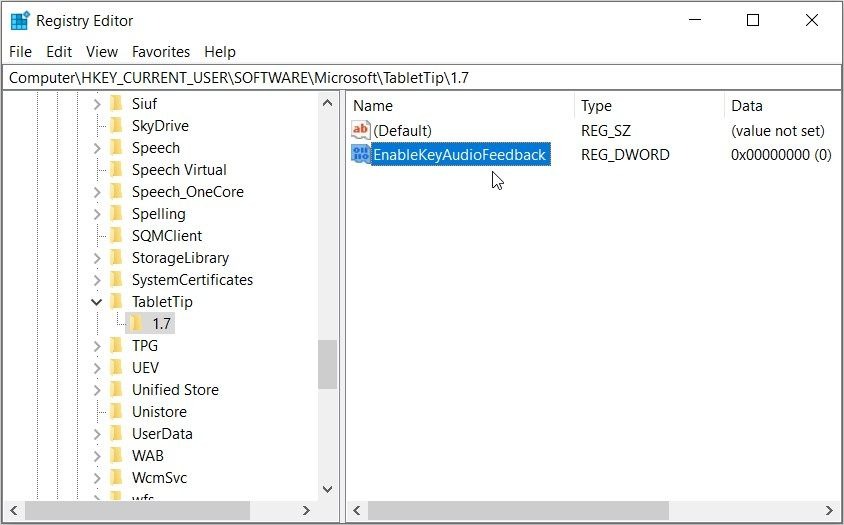
Task: Open the Favorites menu
Action: (x=161, y=52)
